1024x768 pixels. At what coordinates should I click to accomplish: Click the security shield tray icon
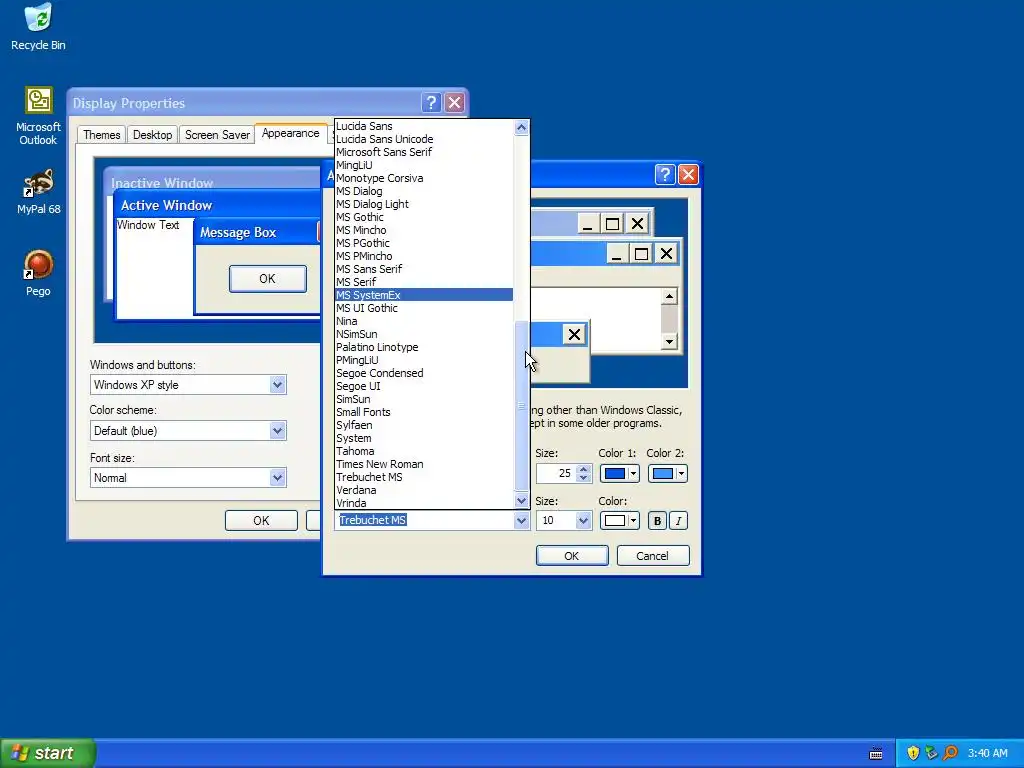[x=913, y=753]
